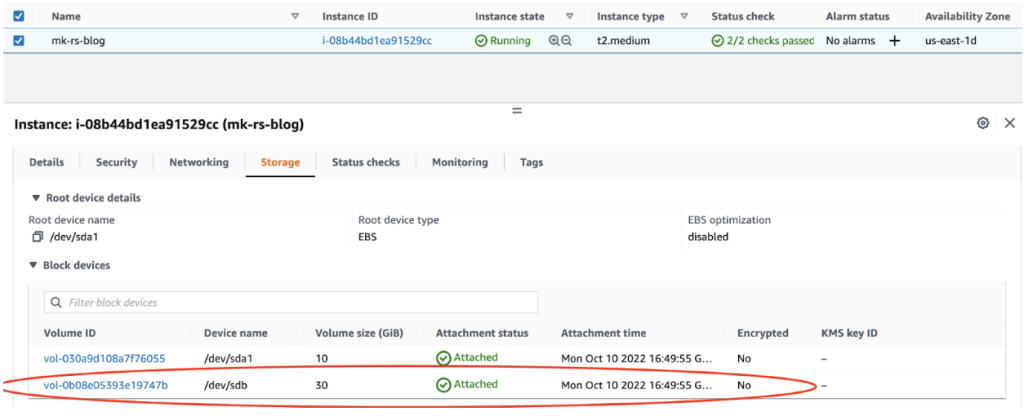Click the Name column sort arrow

(294, 17)
